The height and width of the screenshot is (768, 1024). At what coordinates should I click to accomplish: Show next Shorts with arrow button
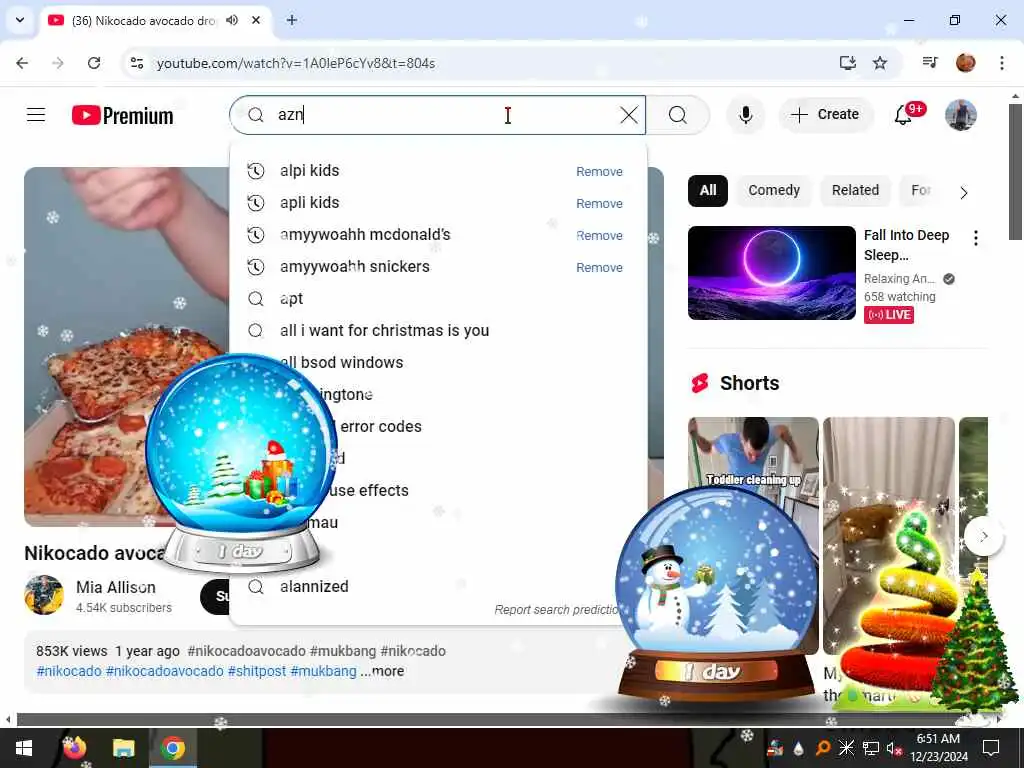(984, 536)
